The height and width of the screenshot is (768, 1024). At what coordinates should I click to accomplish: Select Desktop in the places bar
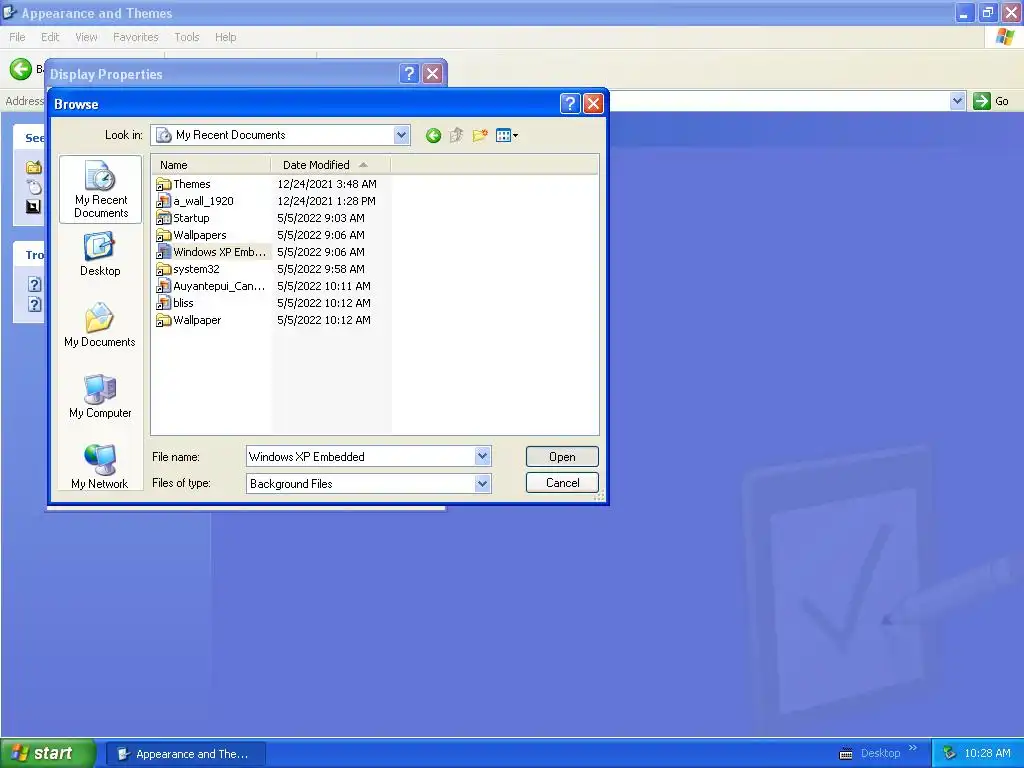(x=100, y=255)
